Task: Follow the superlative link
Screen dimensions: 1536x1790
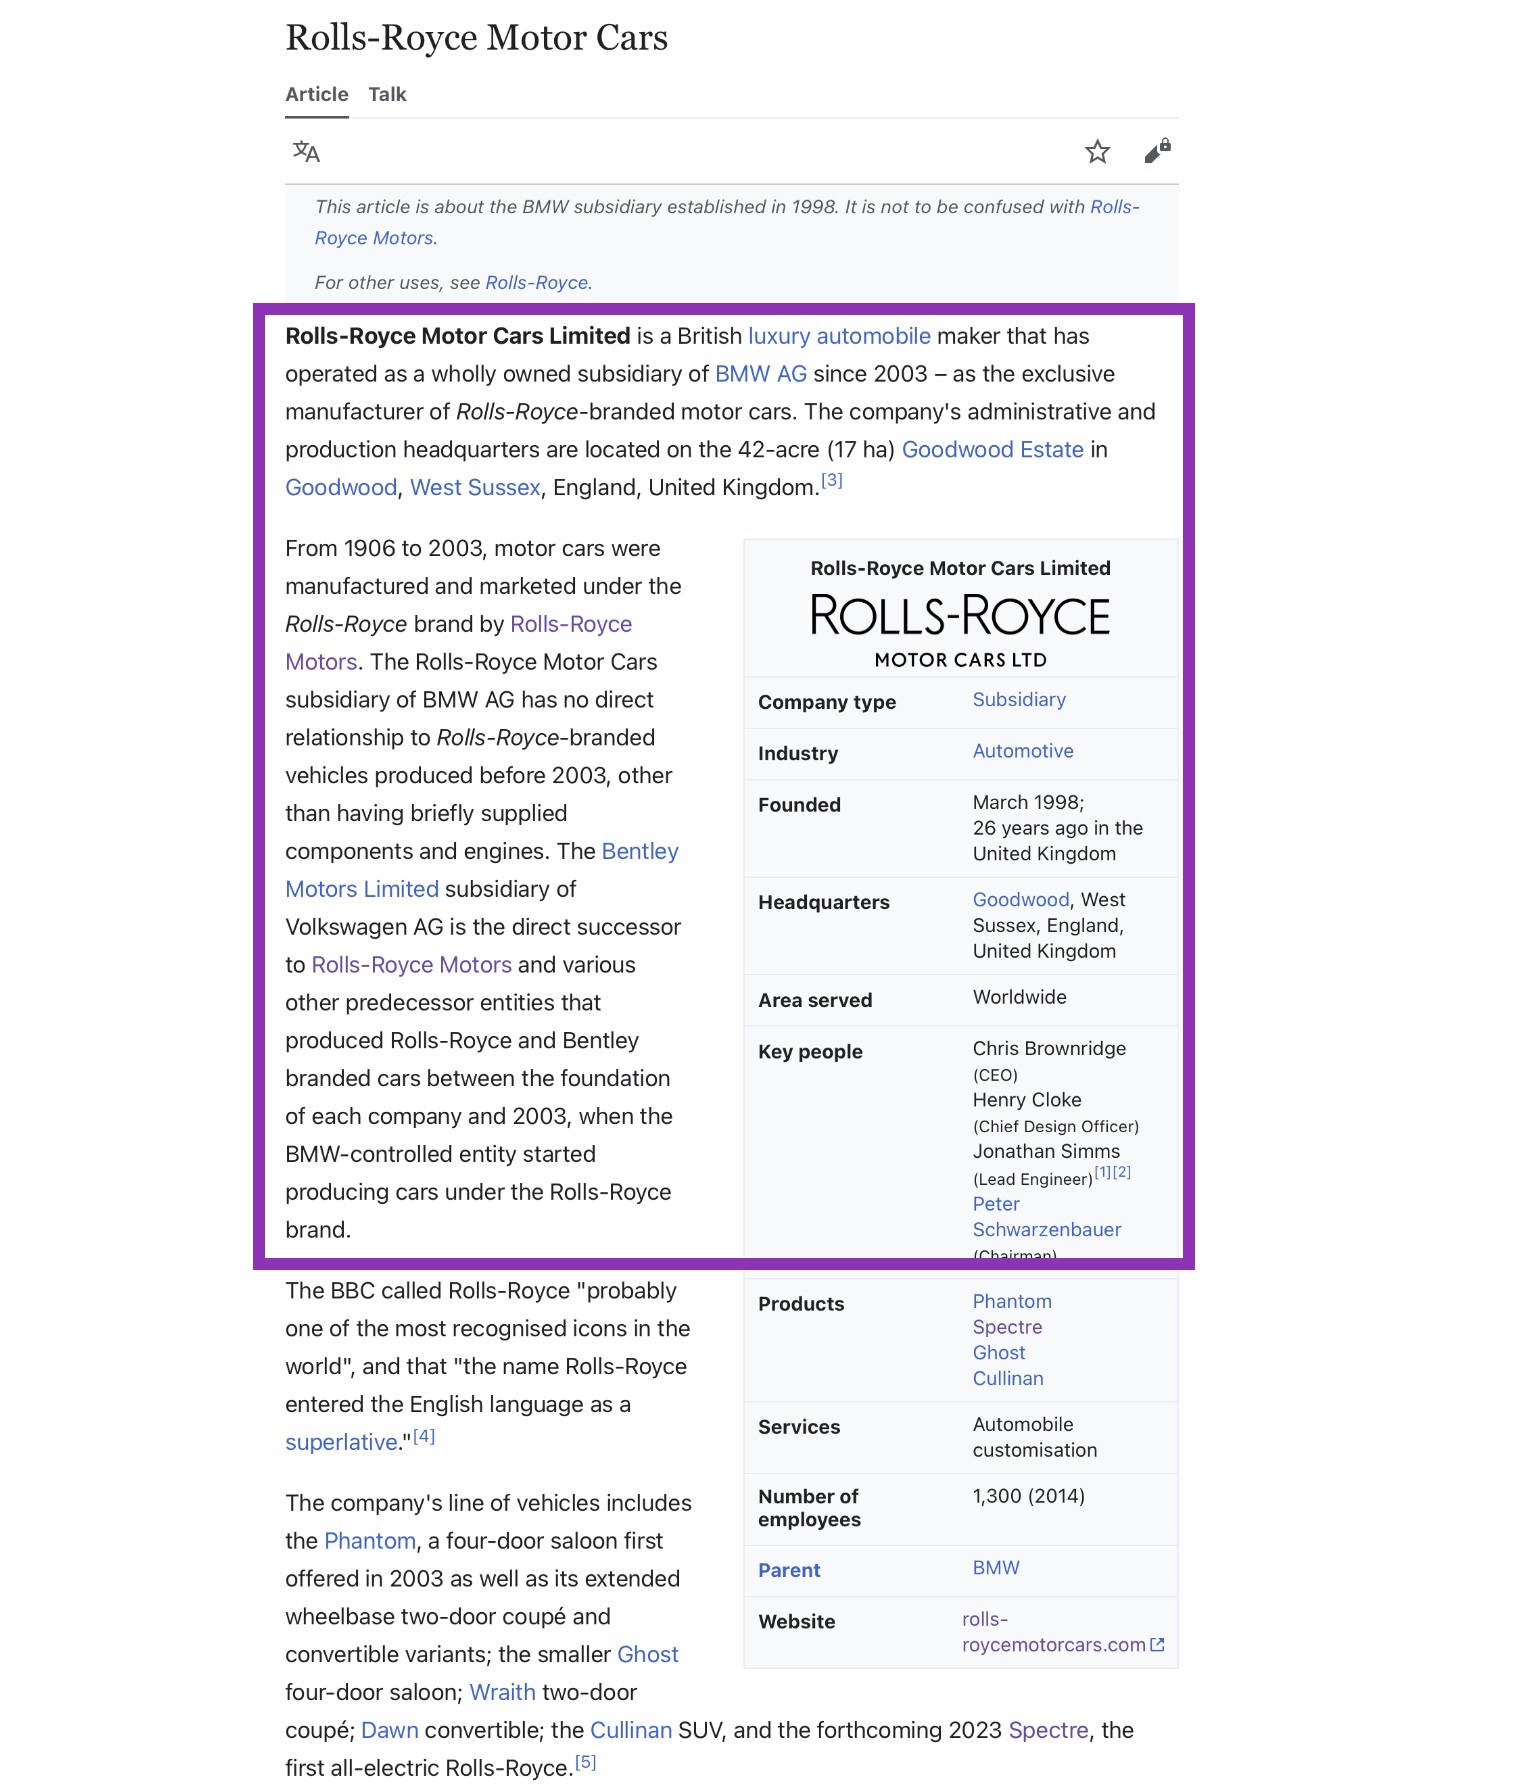Action: (x=341, y=1442)
